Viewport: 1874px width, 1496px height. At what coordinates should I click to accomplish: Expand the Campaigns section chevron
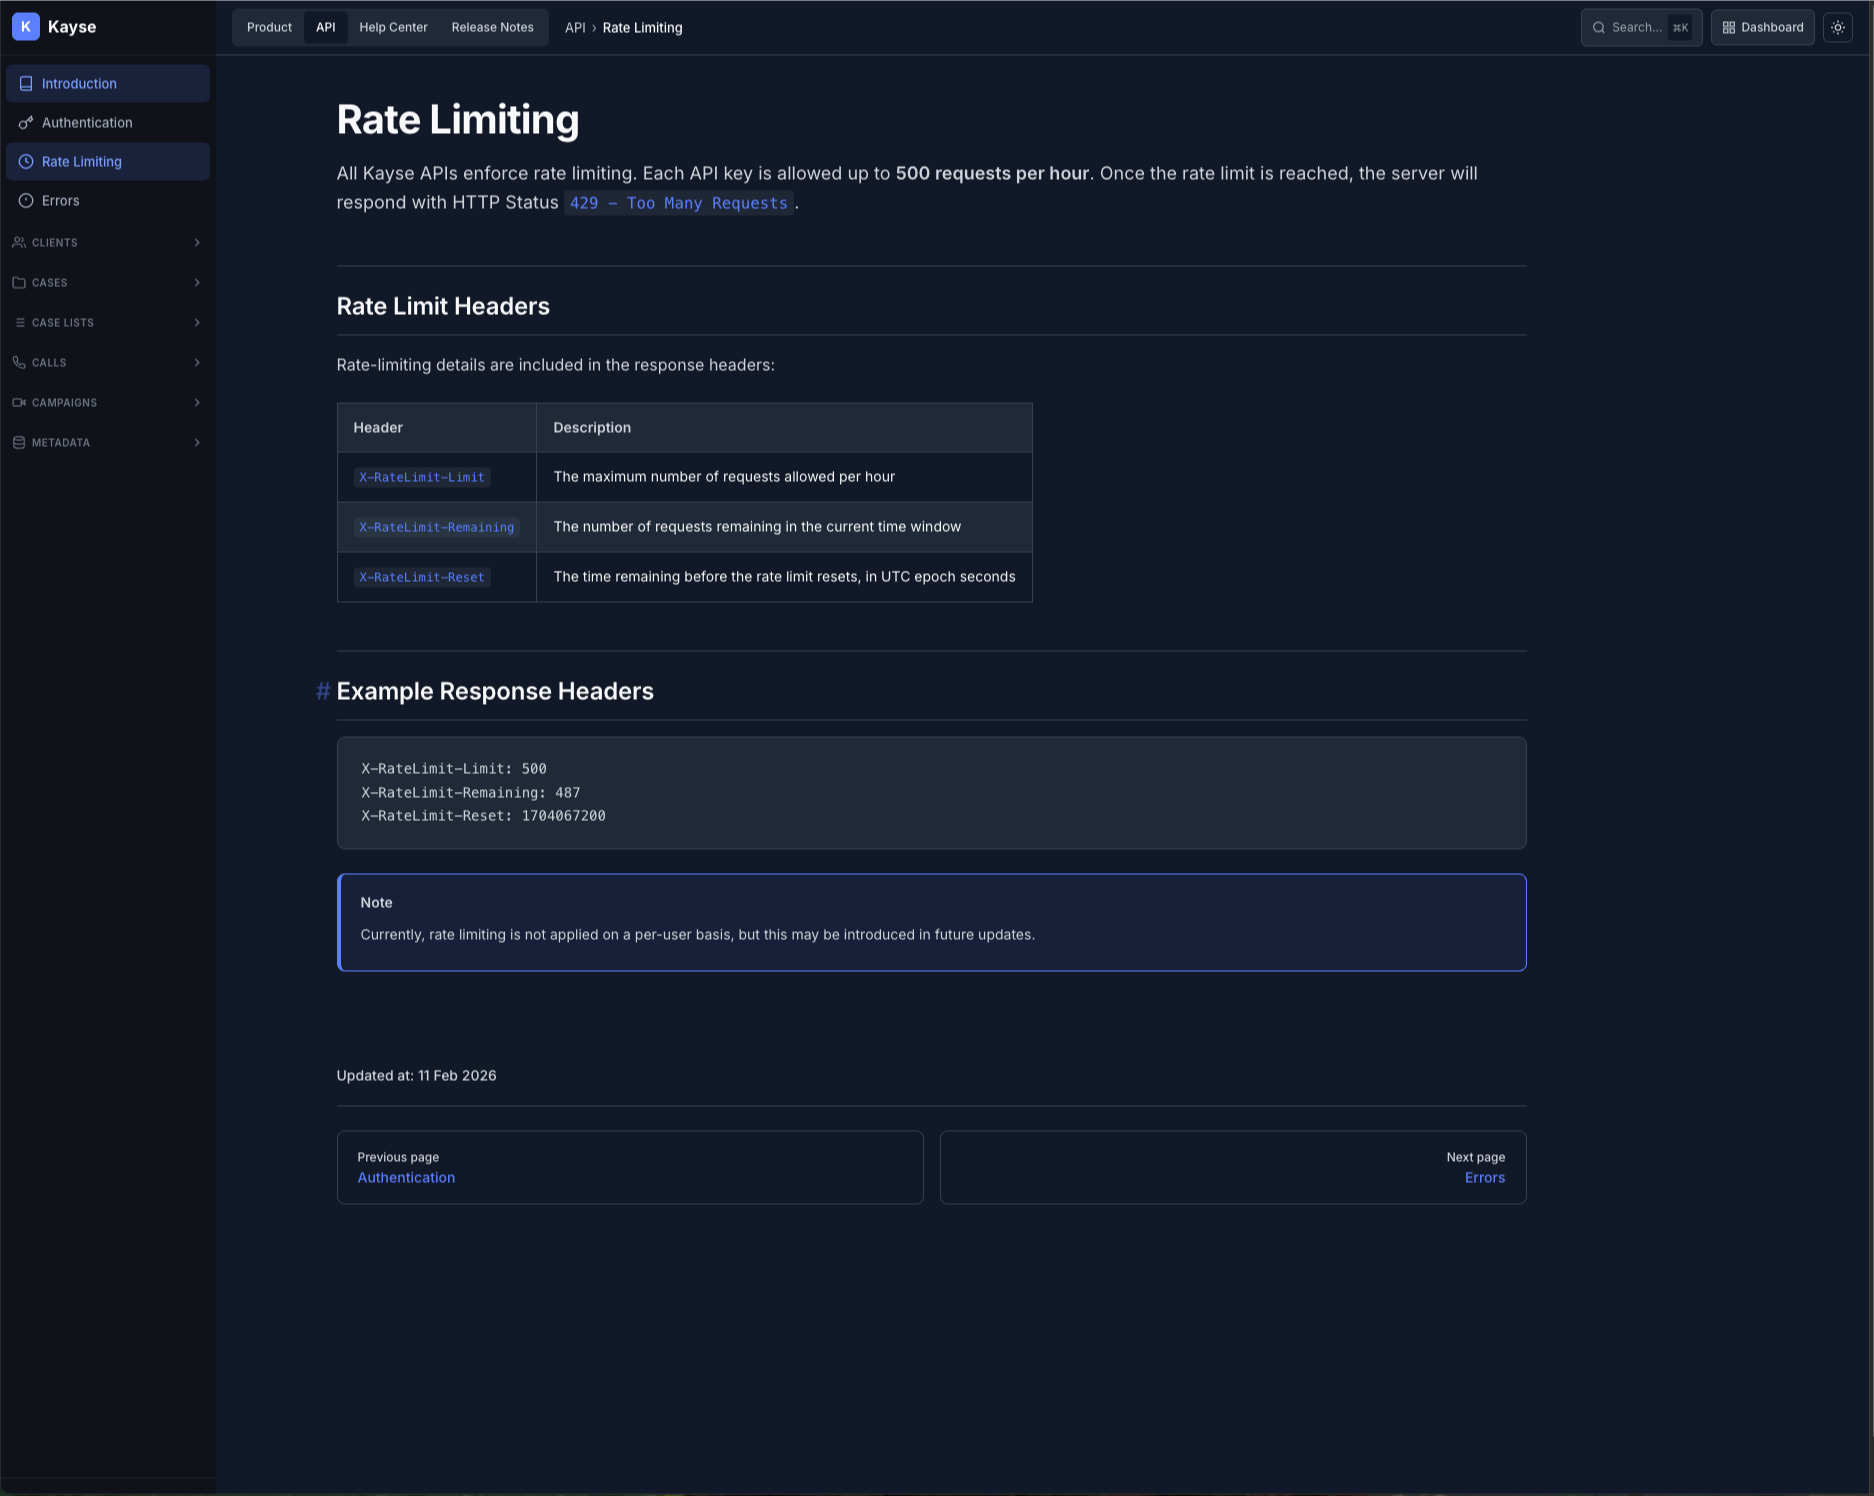click(197, 403)
